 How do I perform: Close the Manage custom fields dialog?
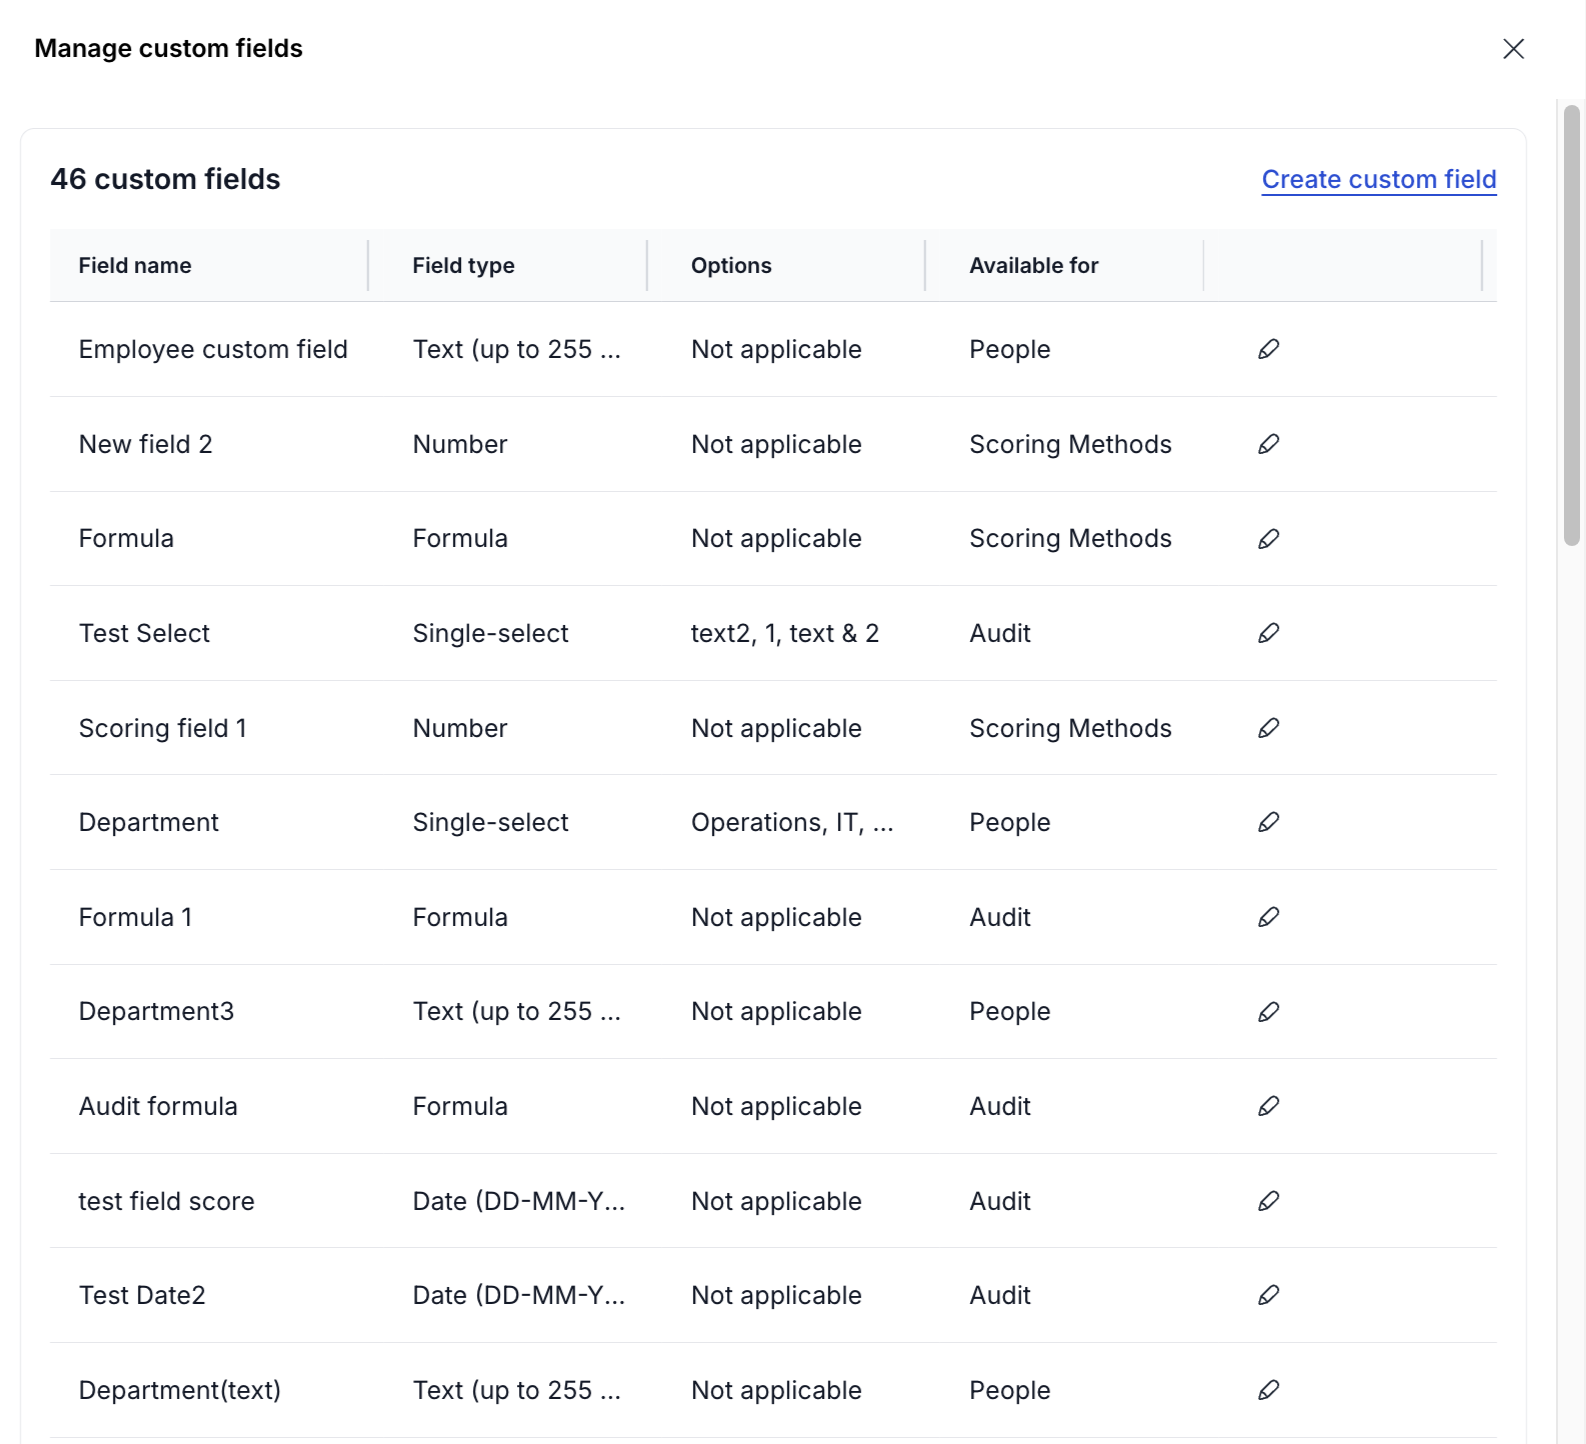(1513, 49)
